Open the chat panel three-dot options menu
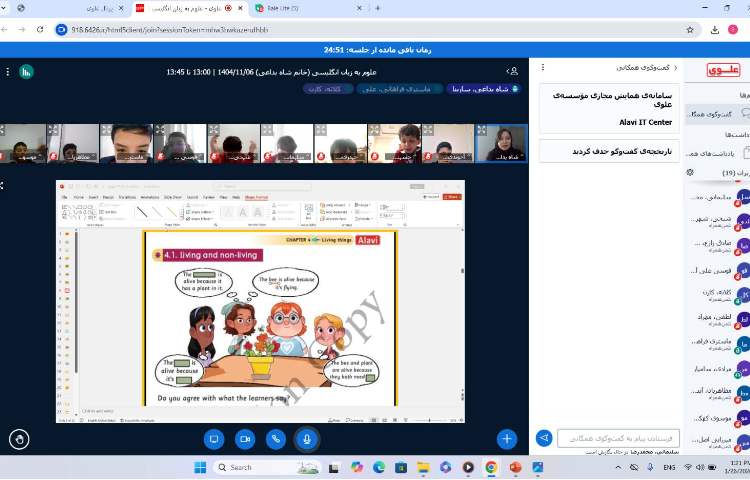The width and height of the screenshot is (750, 480). (543, 67)
